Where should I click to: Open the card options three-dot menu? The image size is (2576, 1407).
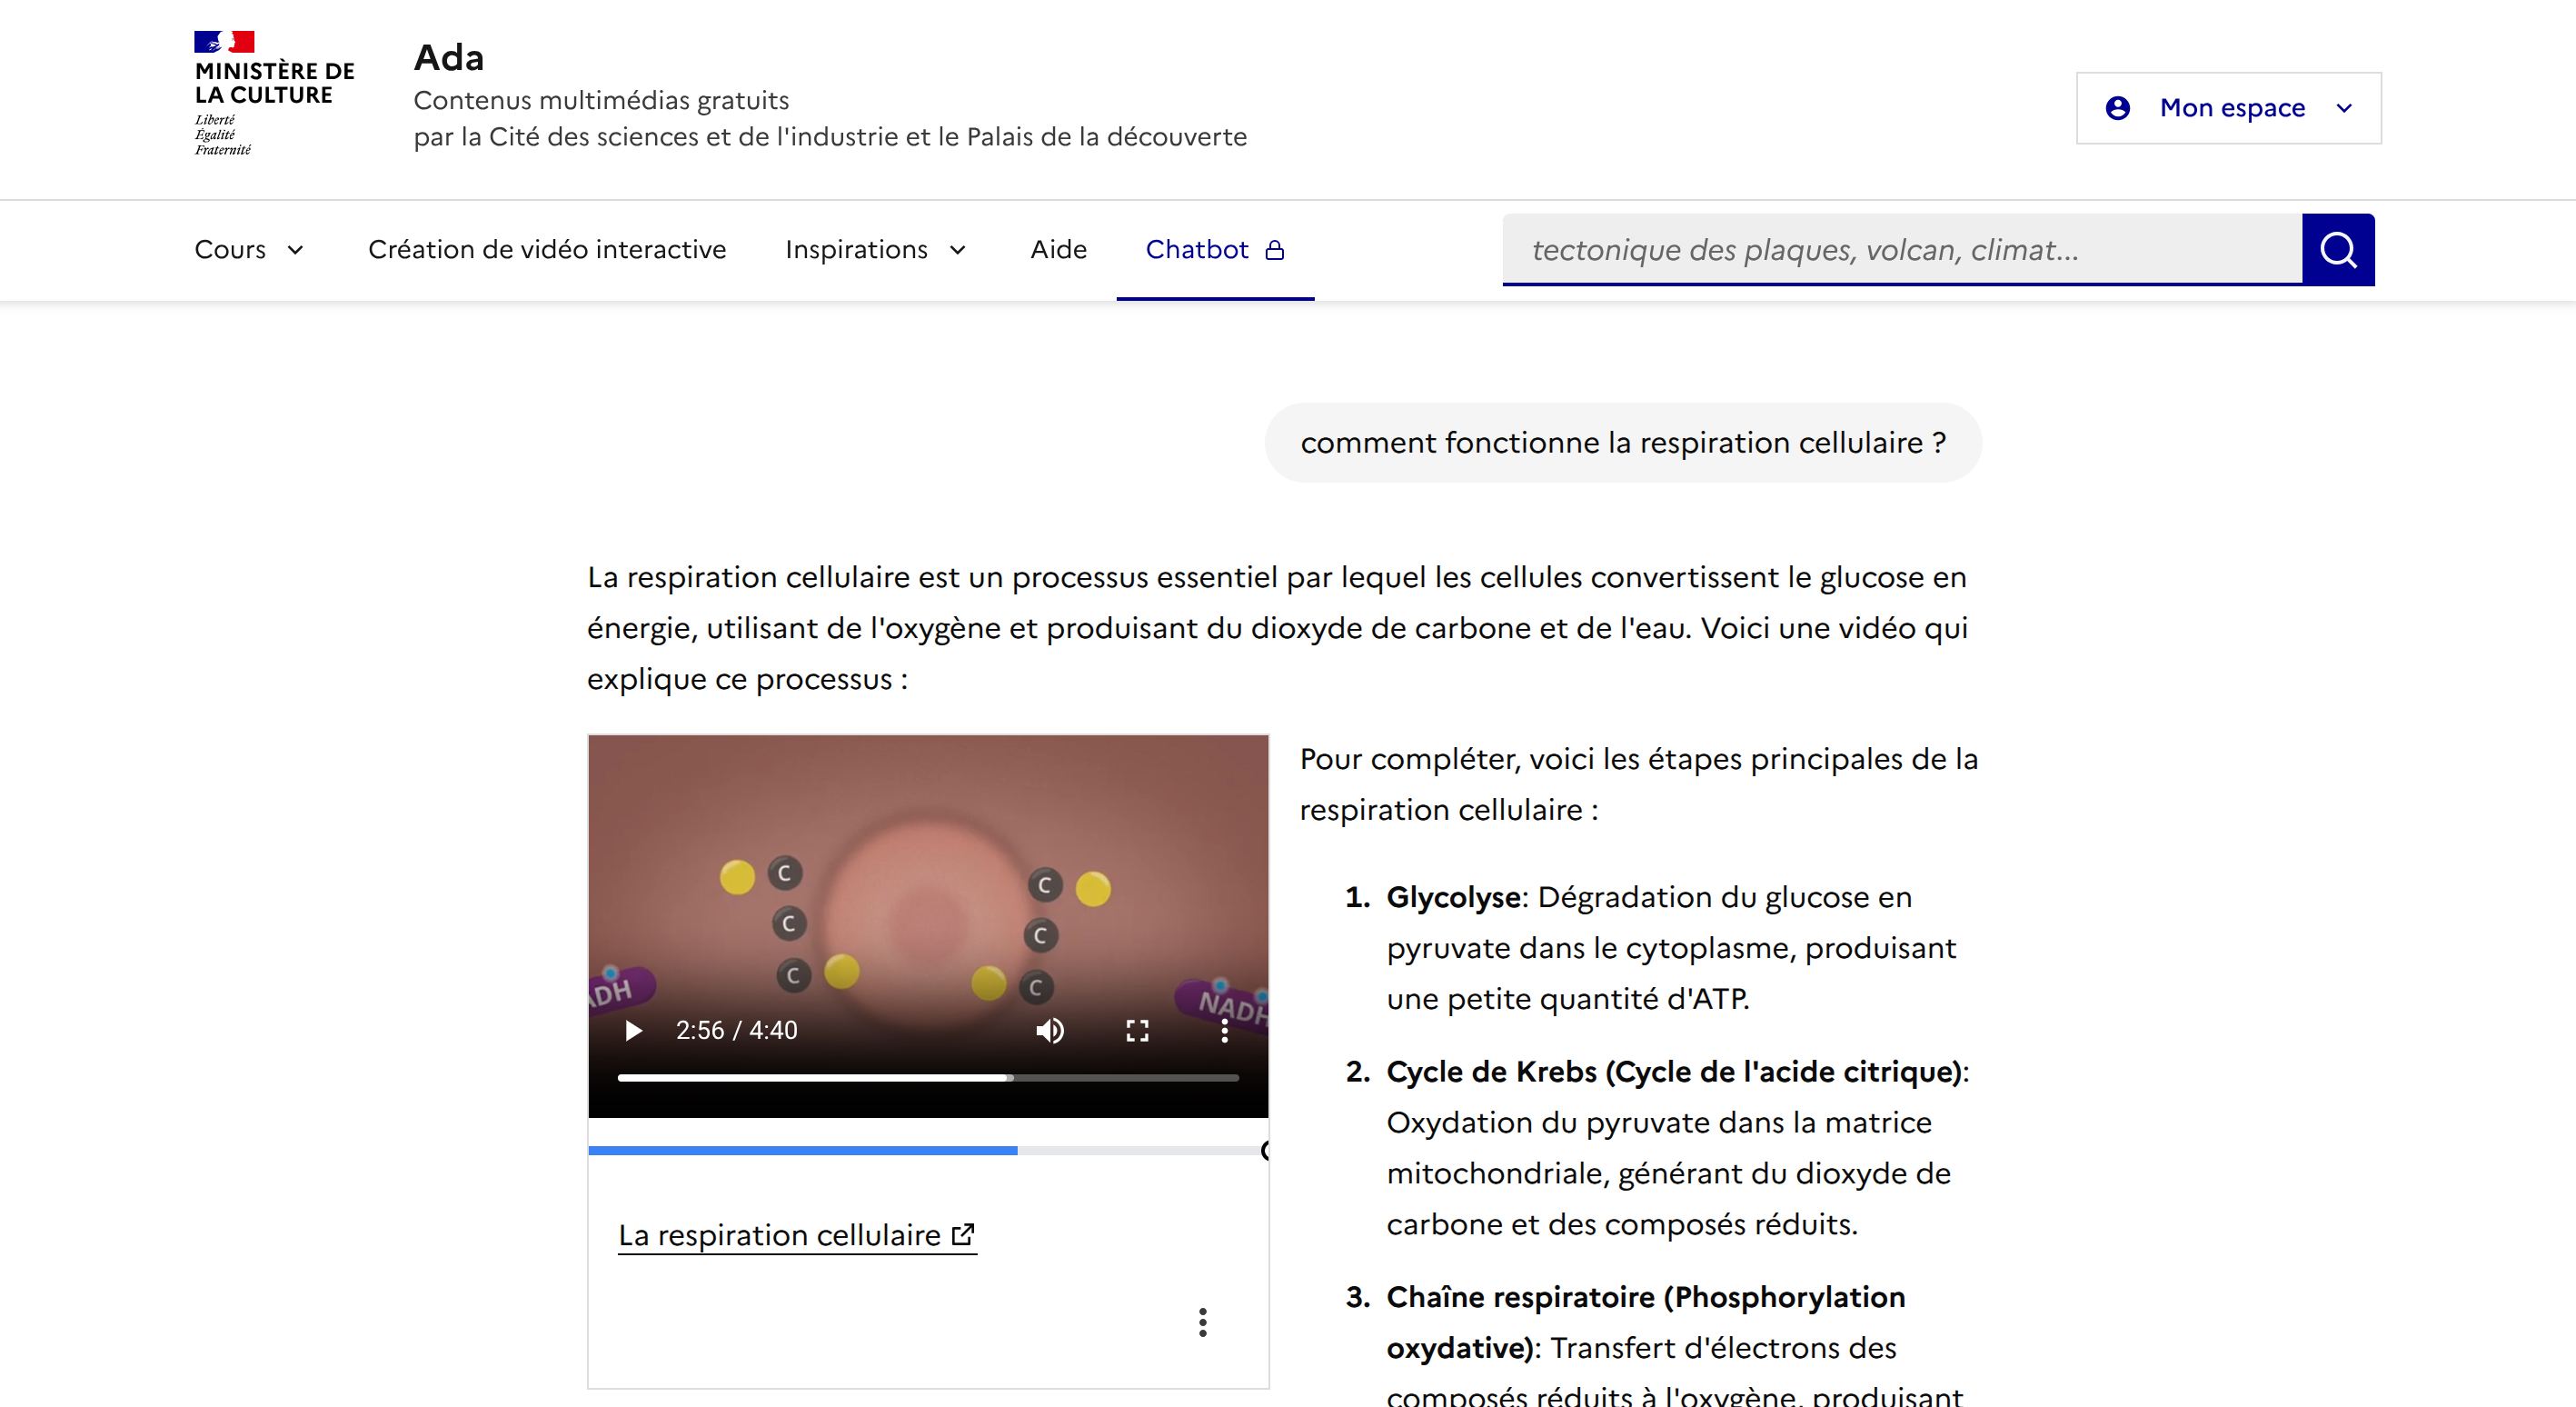coord(1203,1322)
